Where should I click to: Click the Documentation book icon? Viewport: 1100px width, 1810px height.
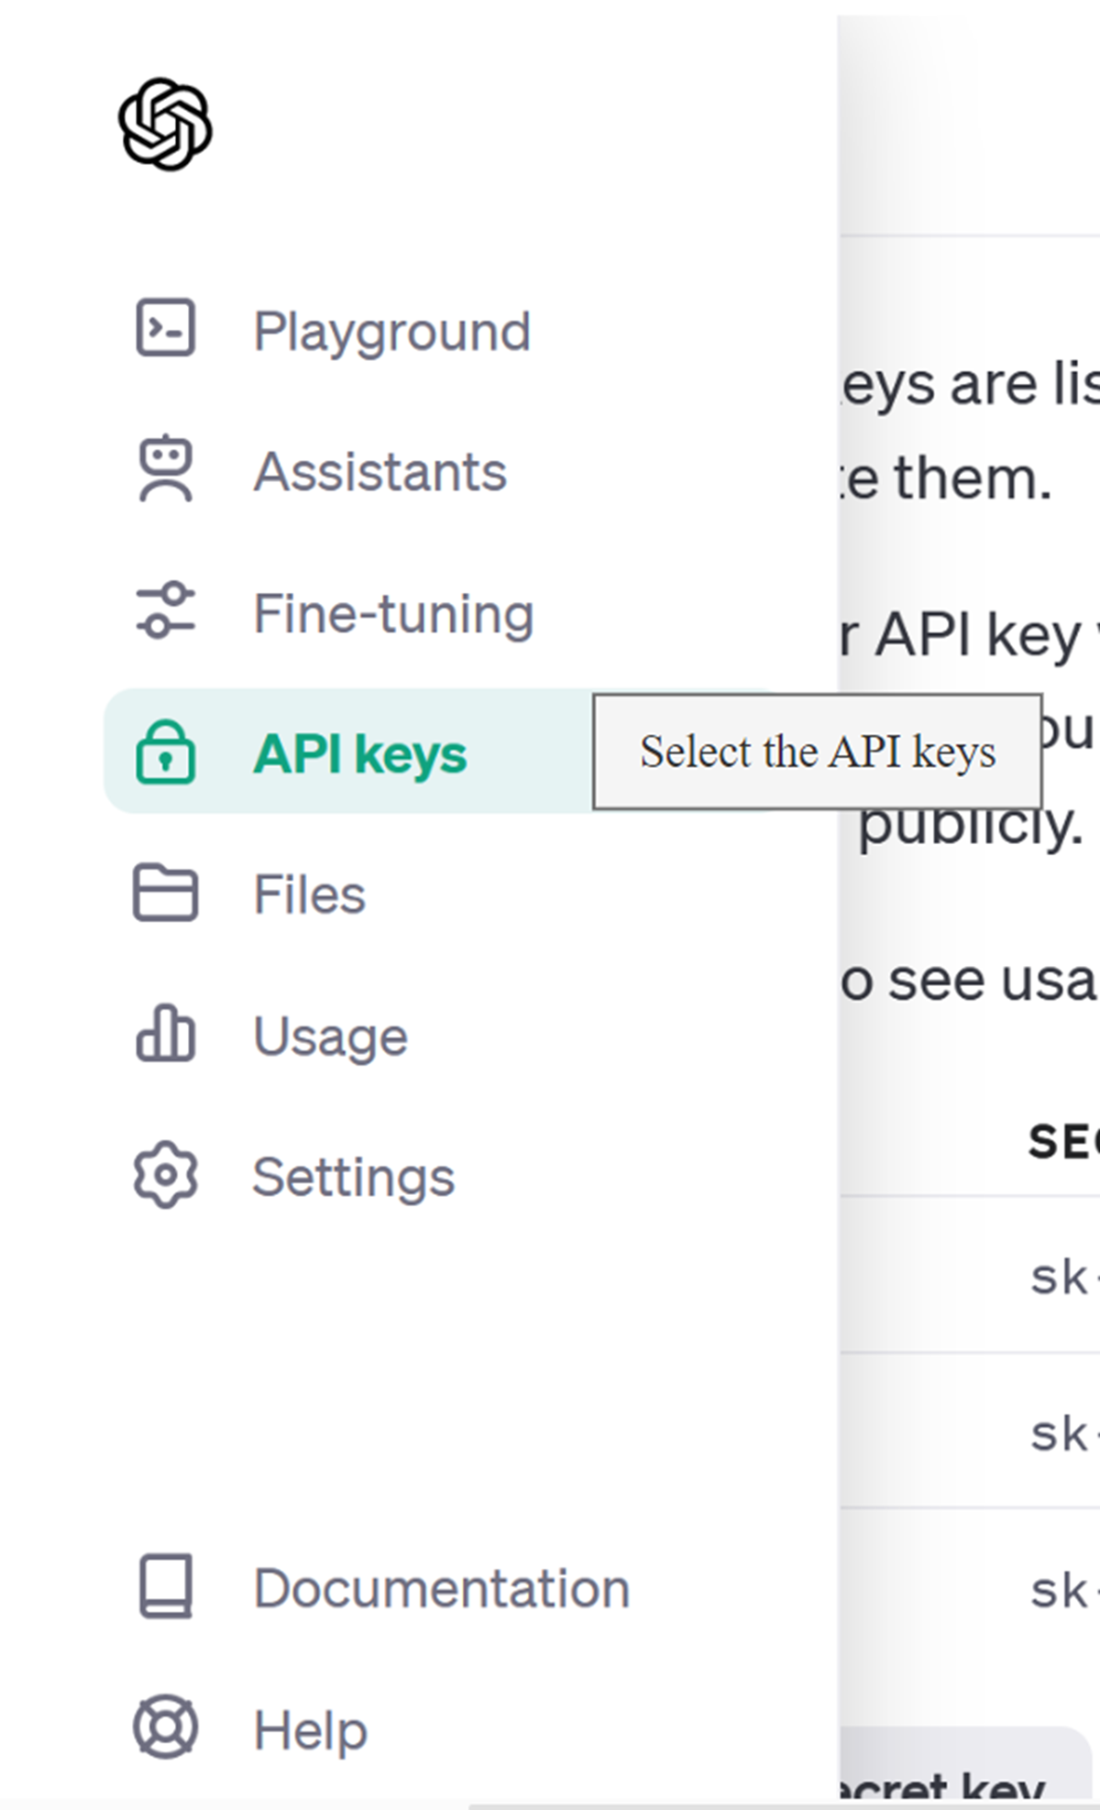click(165, 1586)
